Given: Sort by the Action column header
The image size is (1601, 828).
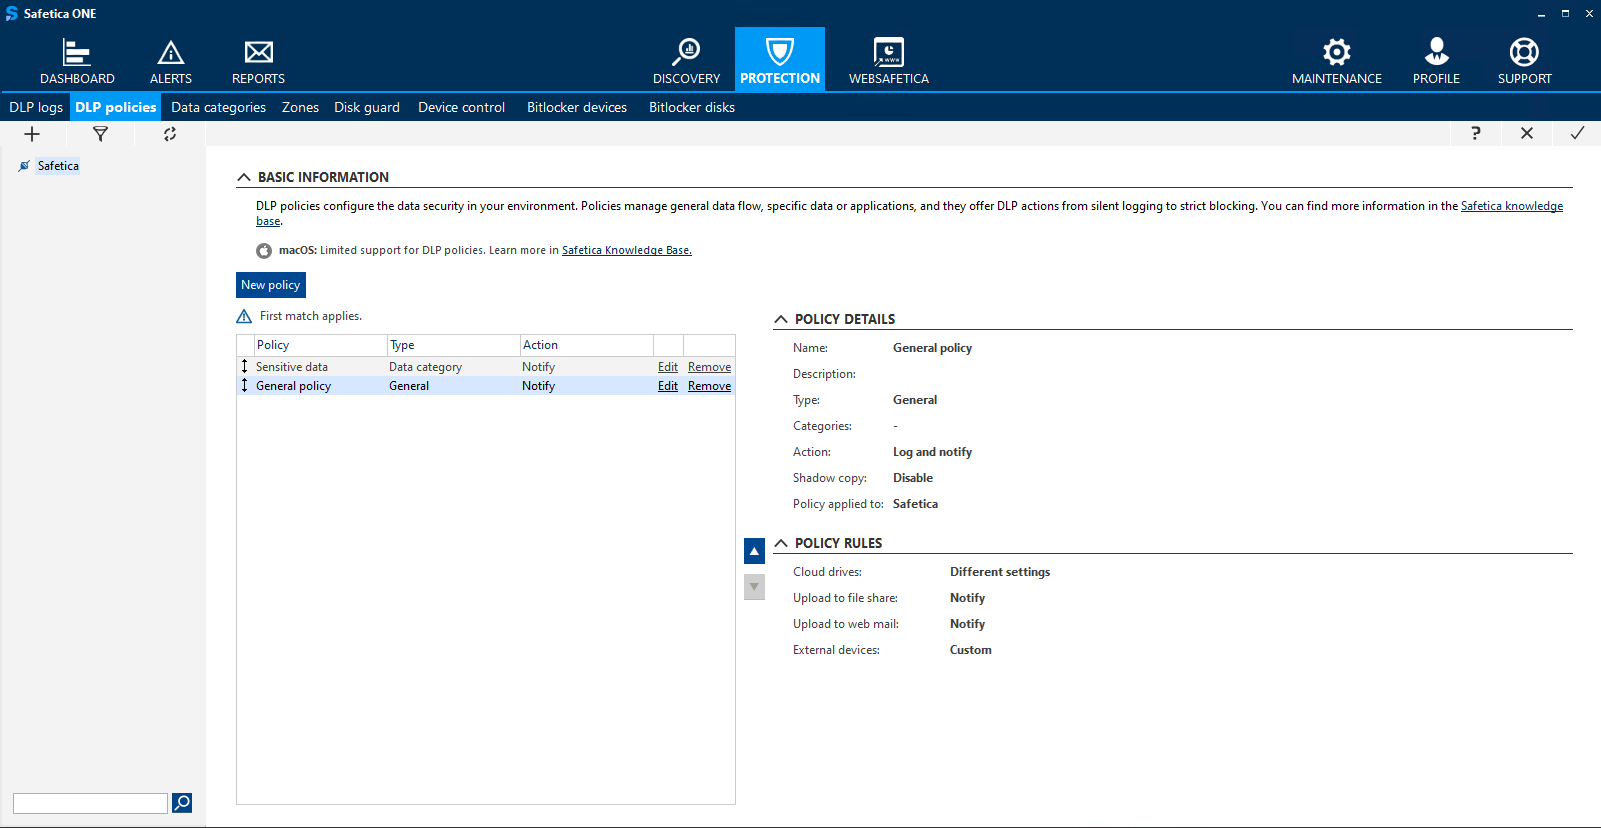Looking at the screenshot, I should click(587, 345).
